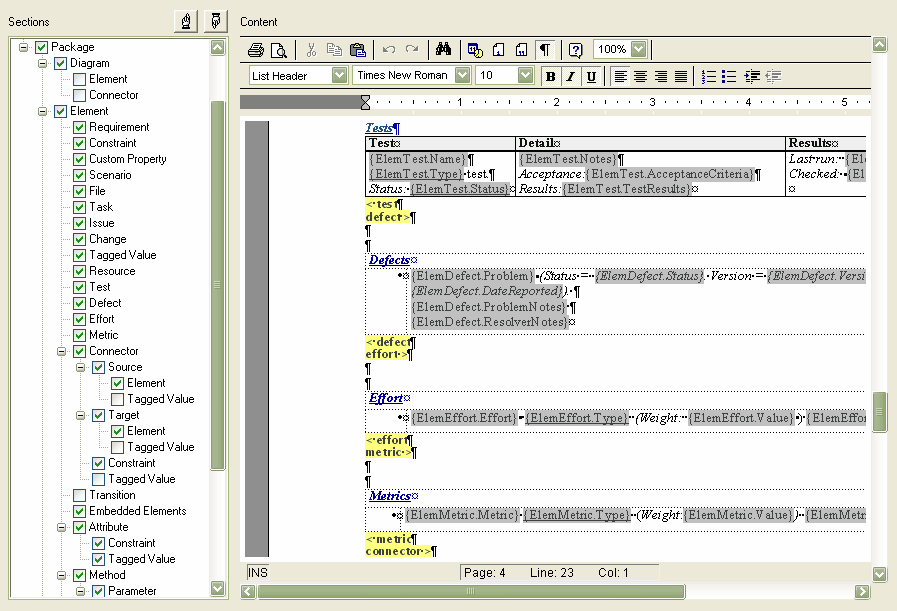The image size is (897, 611).
Task: Uncheck the Requirement section checkbox
Action: point(80,127)
